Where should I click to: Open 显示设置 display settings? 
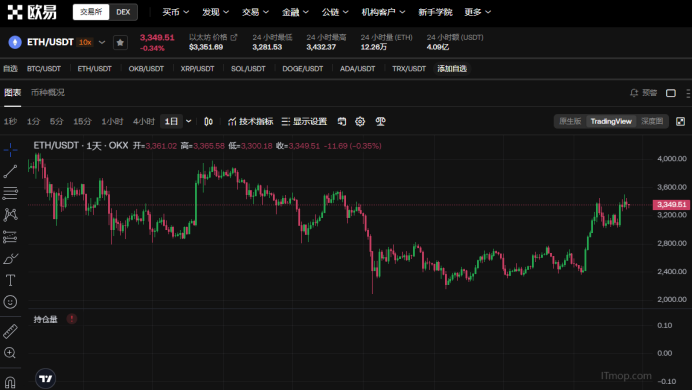pos(304,121)
